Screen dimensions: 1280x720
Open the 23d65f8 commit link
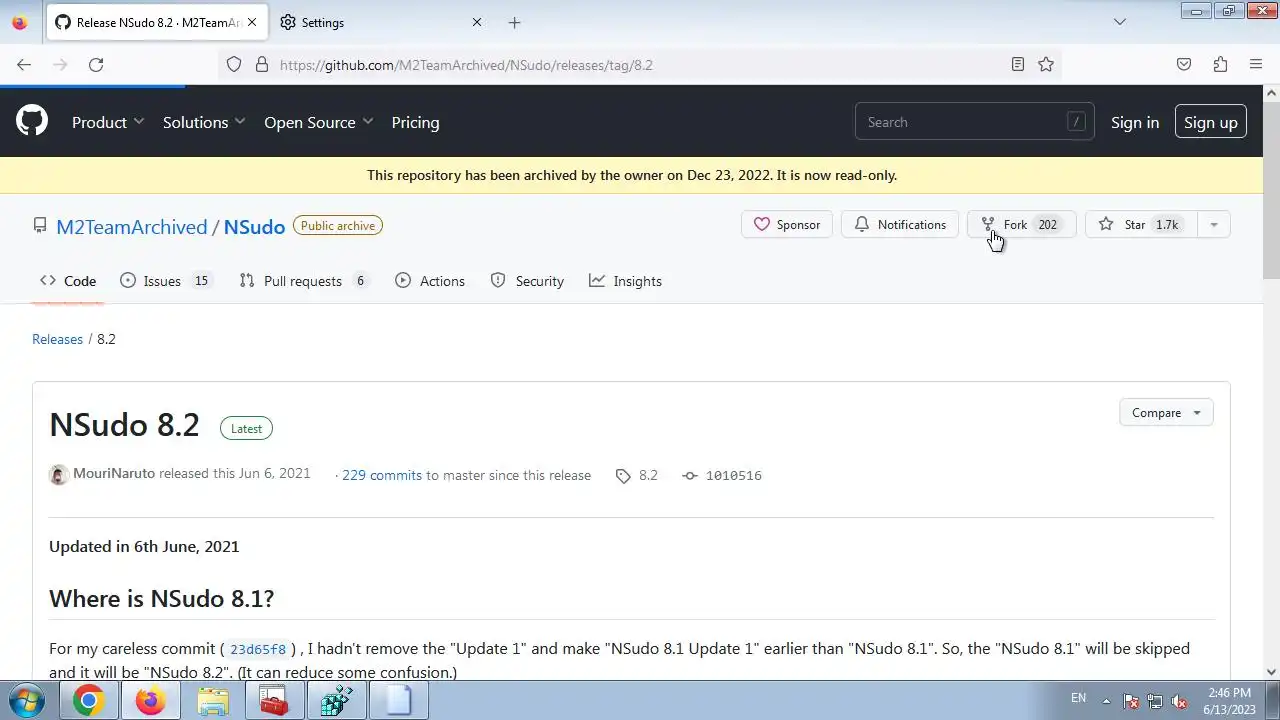click(258, 649)
